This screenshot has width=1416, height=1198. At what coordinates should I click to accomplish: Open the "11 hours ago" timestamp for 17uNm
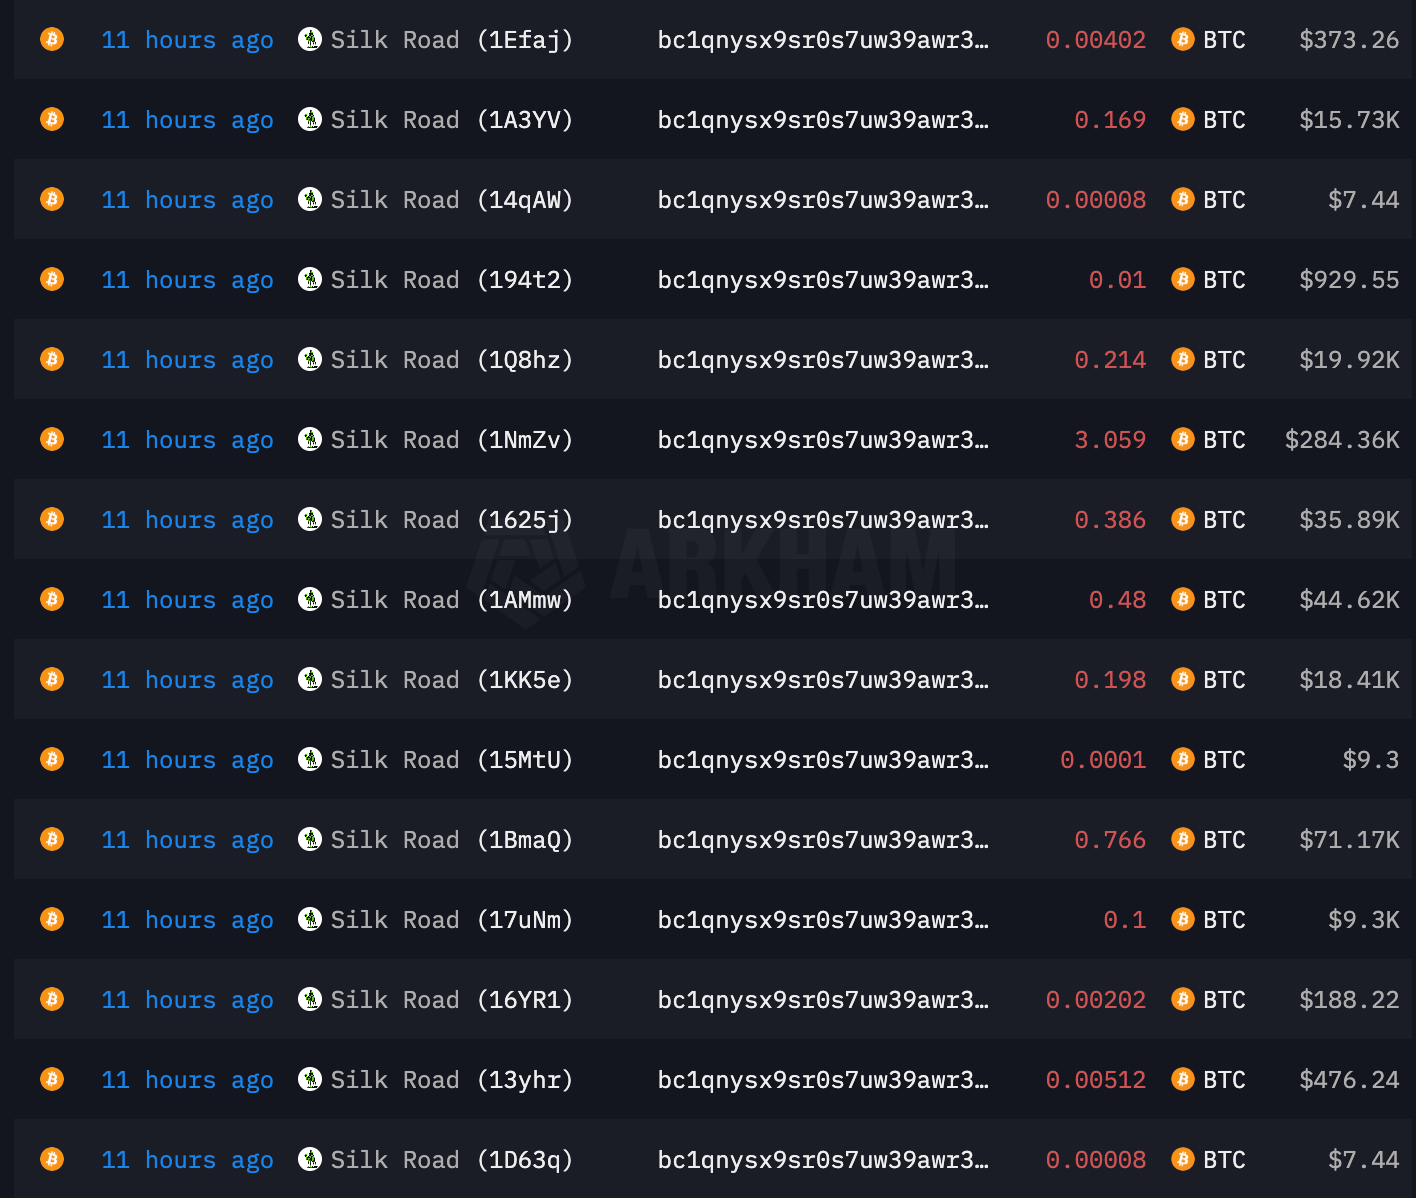click(187, 920)
